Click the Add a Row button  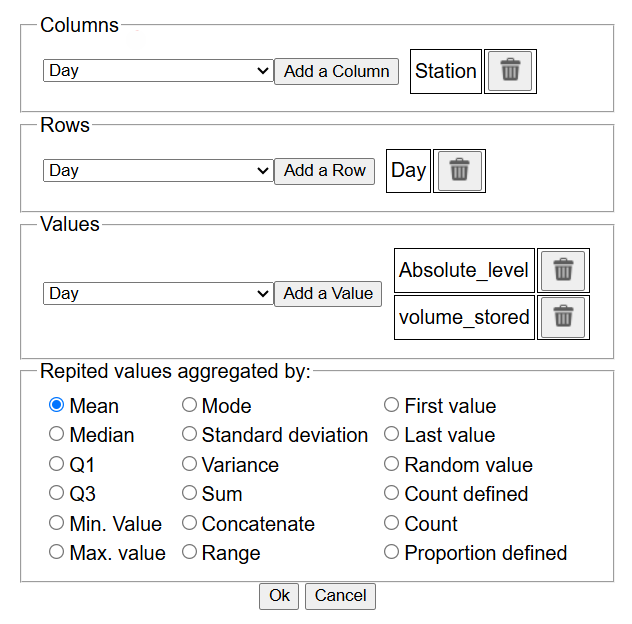[324, 171]
